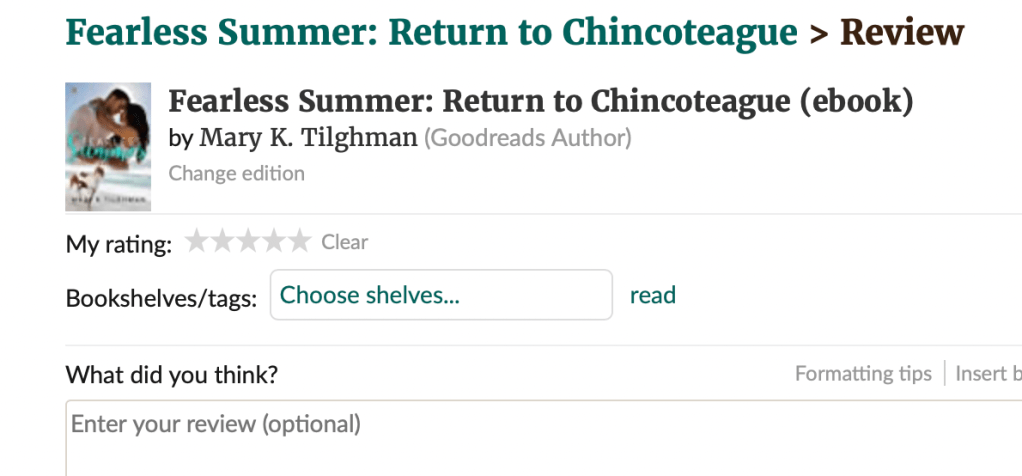Click the '(Goodreads Author)' label

click(x=528, y=137)
